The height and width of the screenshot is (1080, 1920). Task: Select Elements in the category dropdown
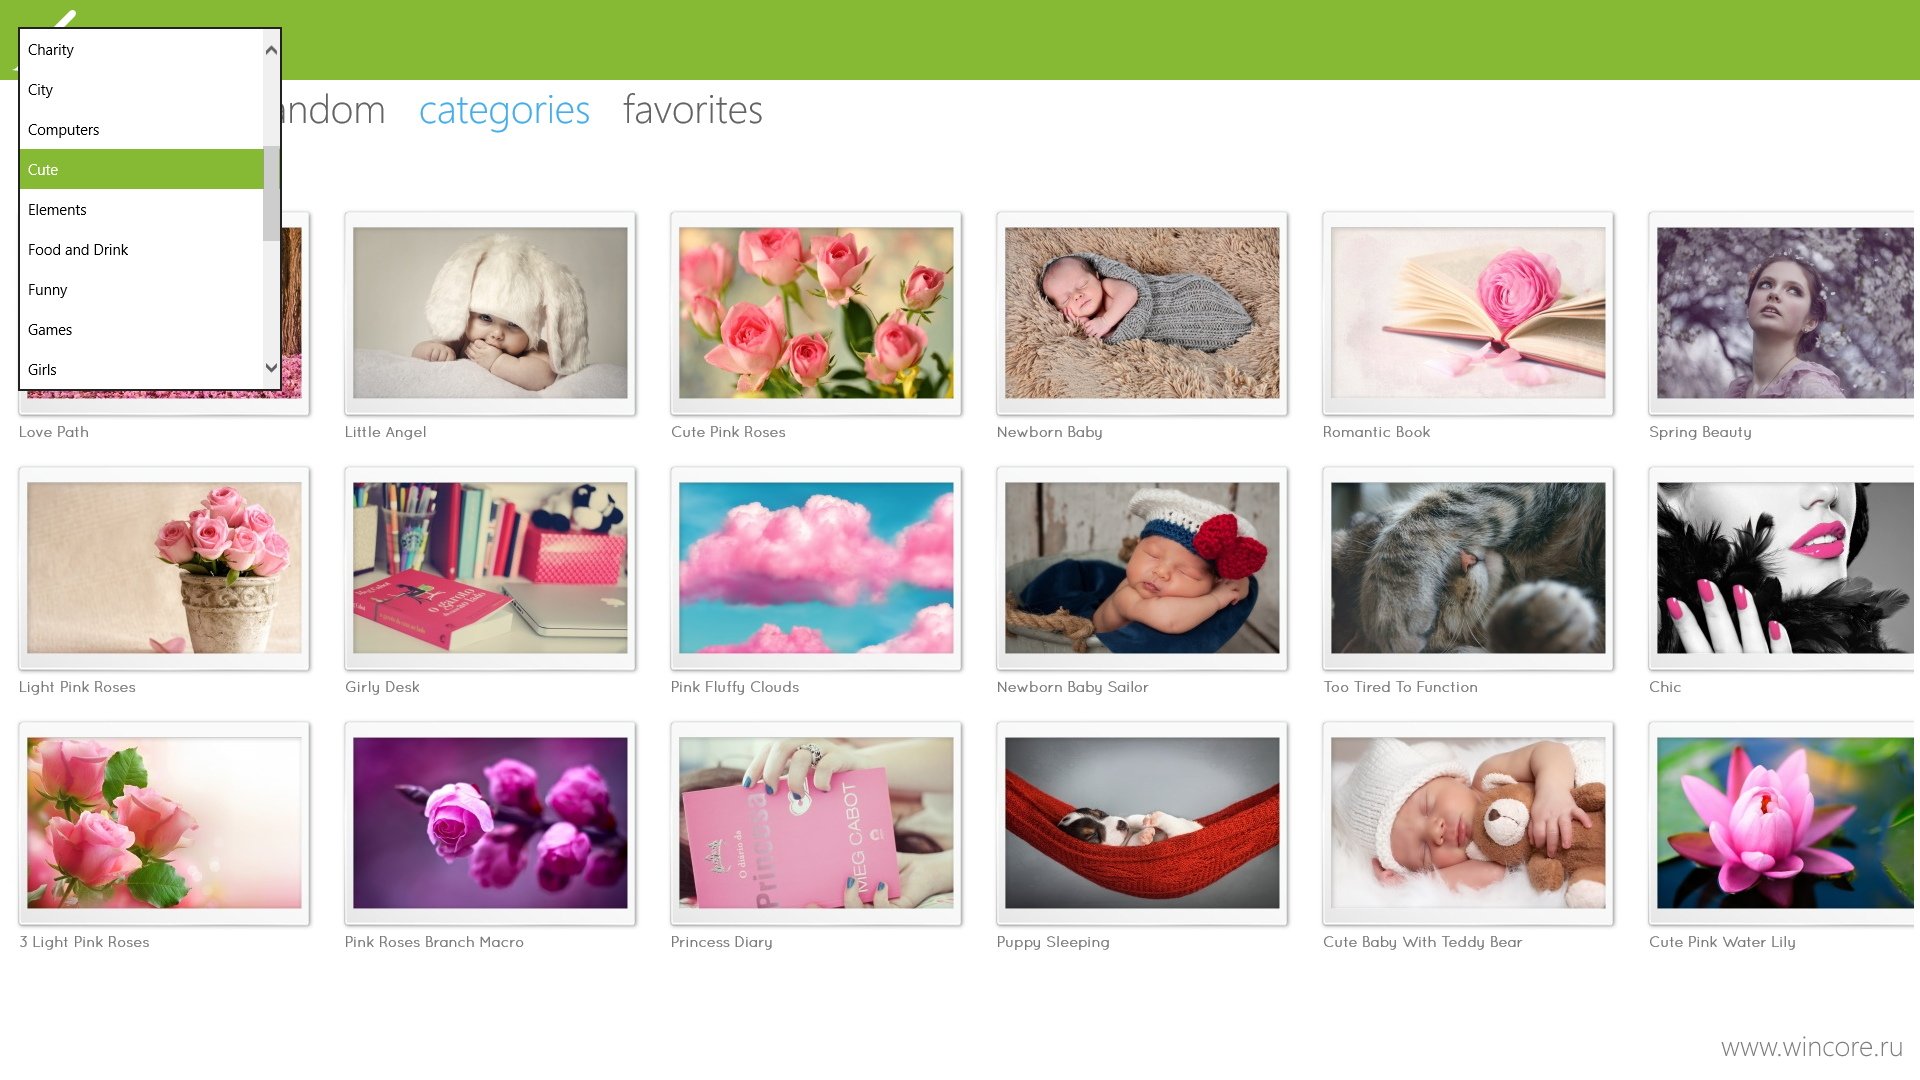[141, 210]
